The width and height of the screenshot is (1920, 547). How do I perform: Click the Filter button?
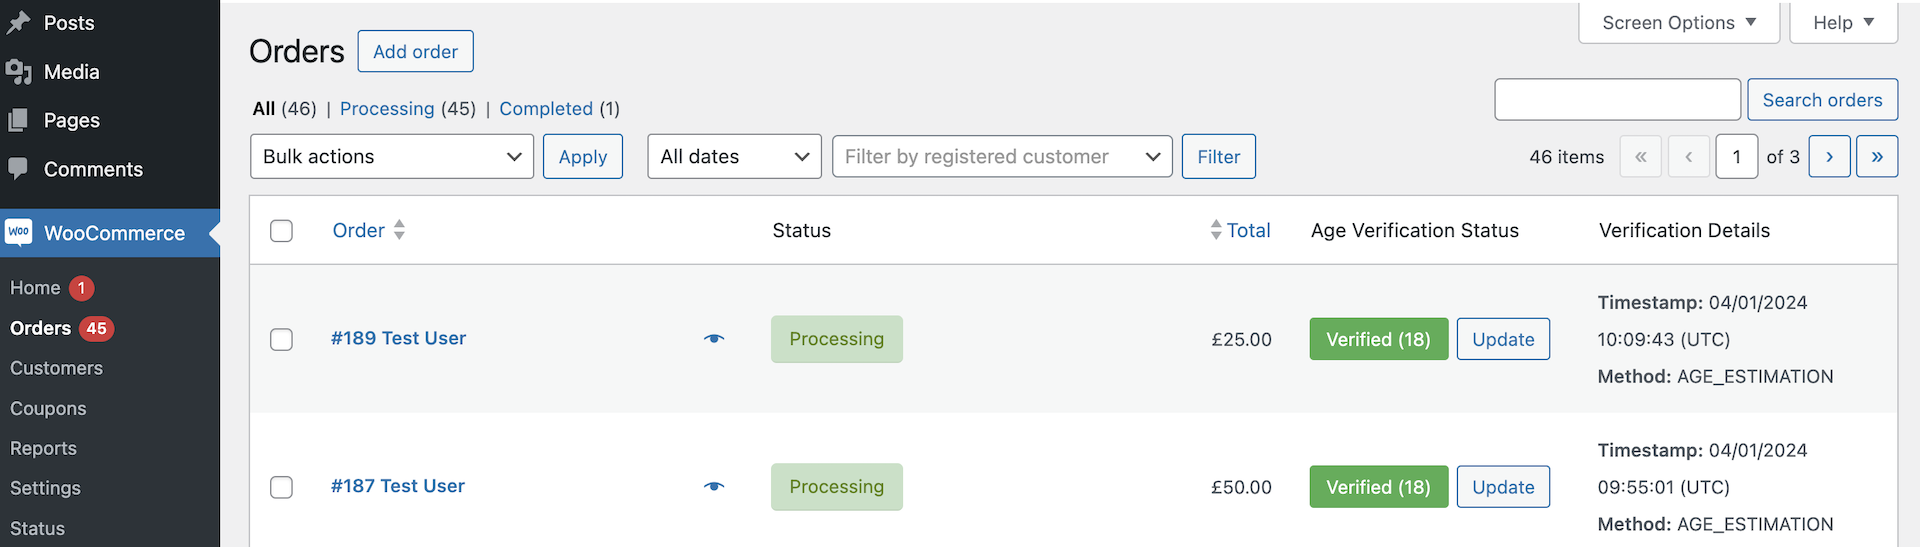(1219, 157)
